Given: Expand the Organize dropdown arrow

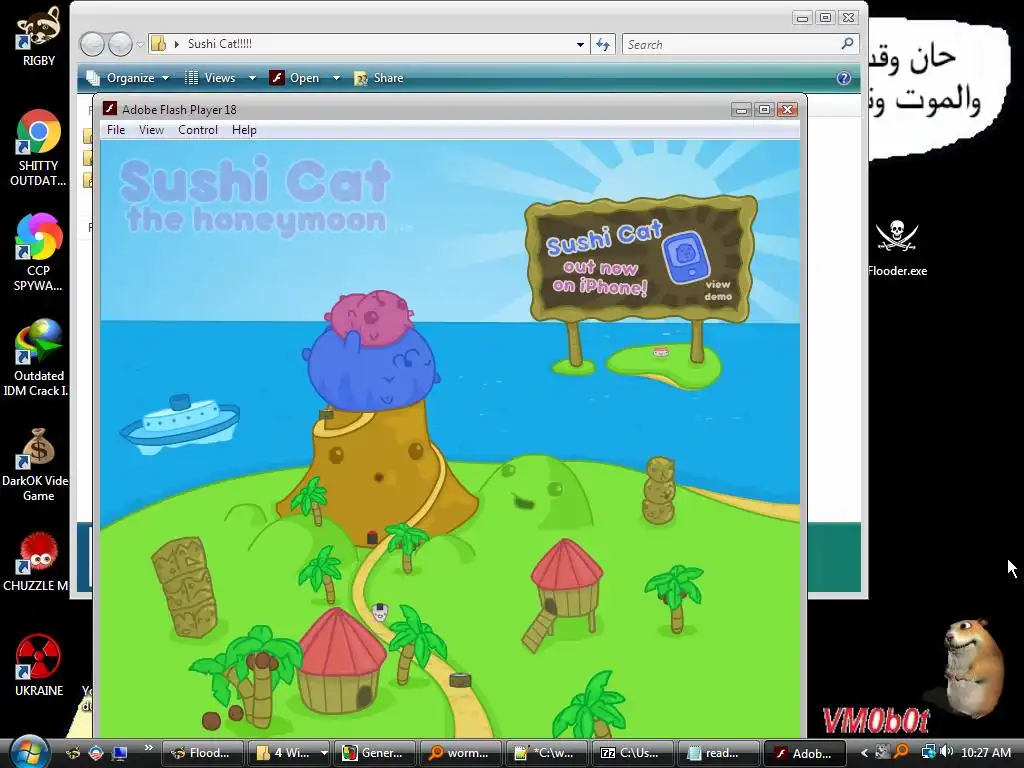Looking at the screenshot, I should (x=166, y=78).
